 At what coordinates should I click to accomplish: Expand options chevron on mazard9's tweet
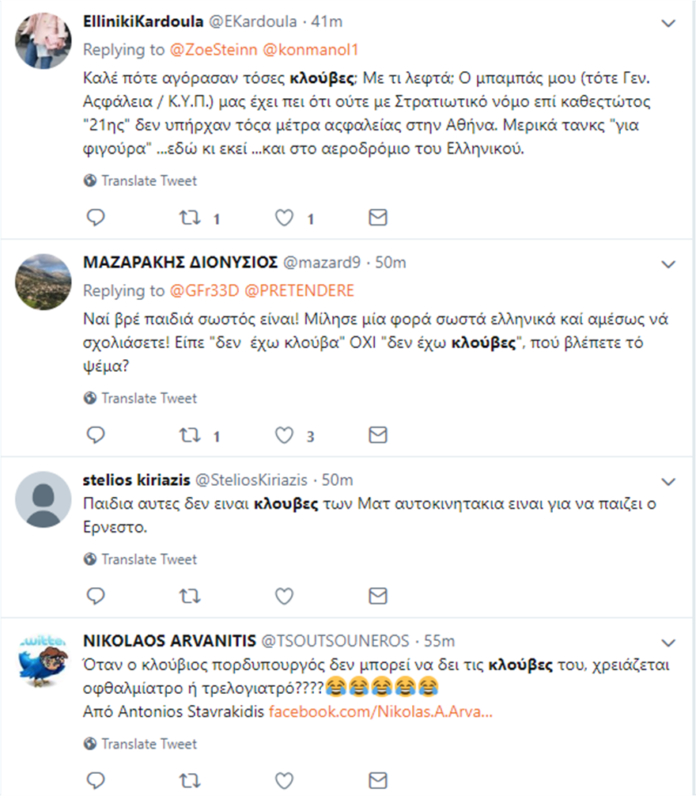(669, 263)
